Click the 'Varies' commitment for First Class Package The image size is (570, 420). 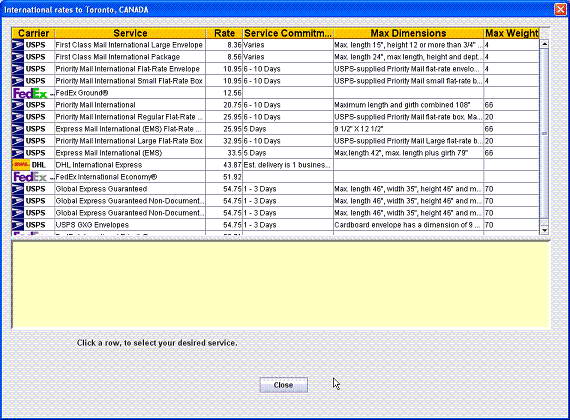[x=288, y=57]
